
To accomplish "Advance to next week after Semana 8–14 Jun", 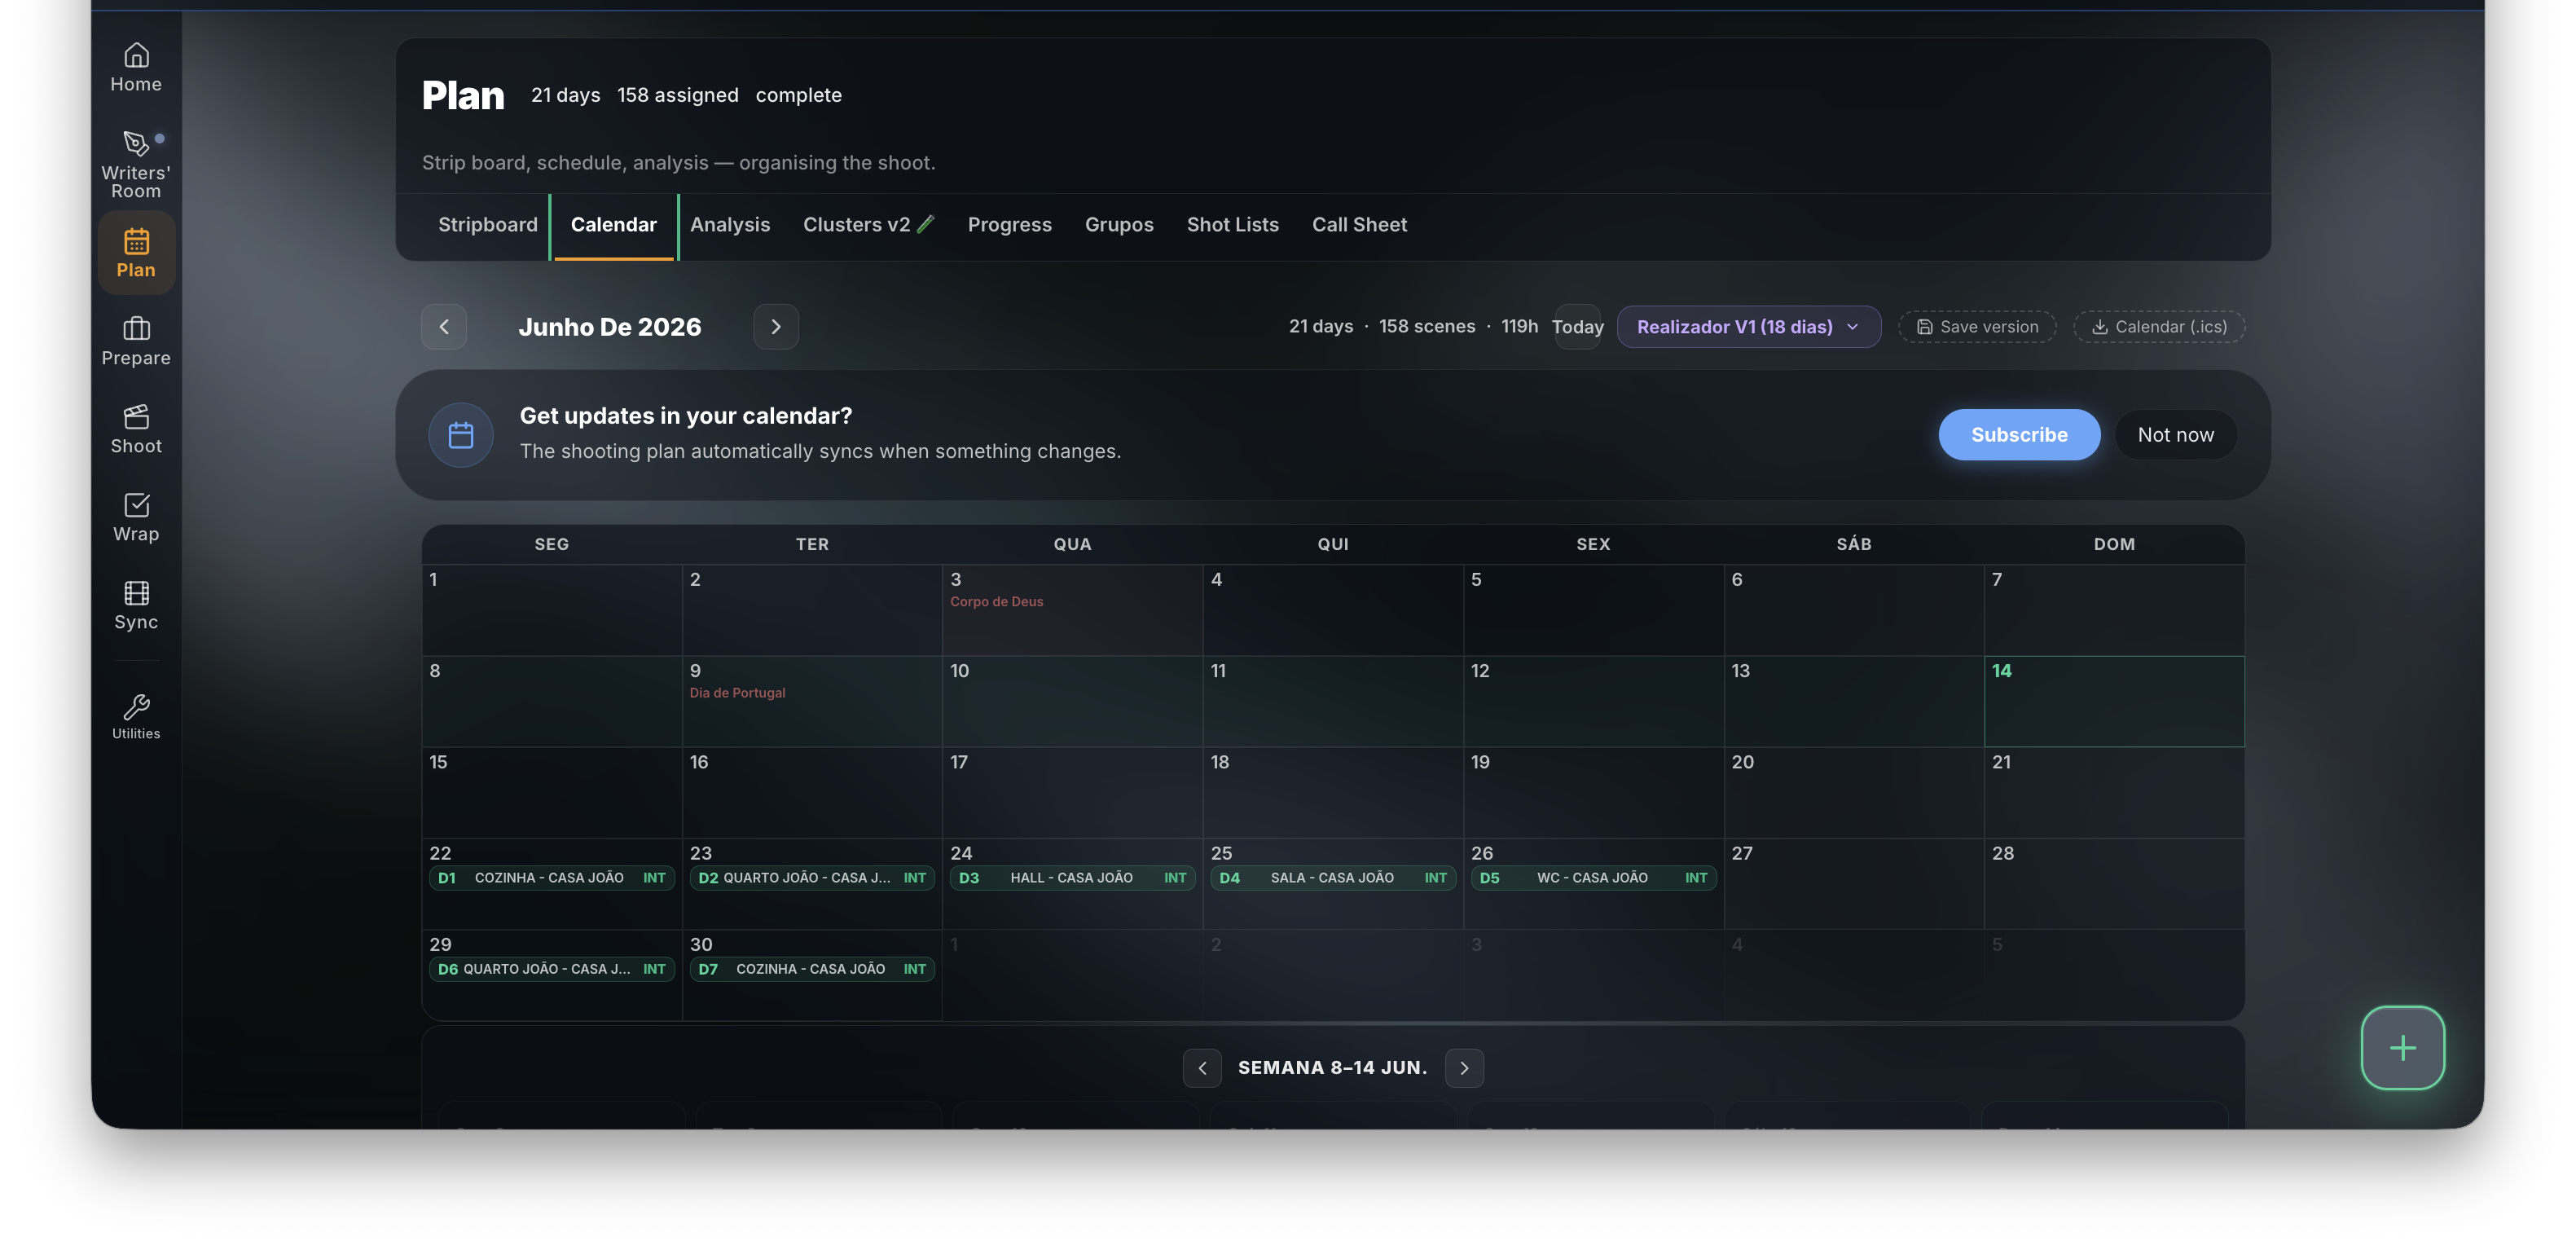I will (x=1464, y=1068).
